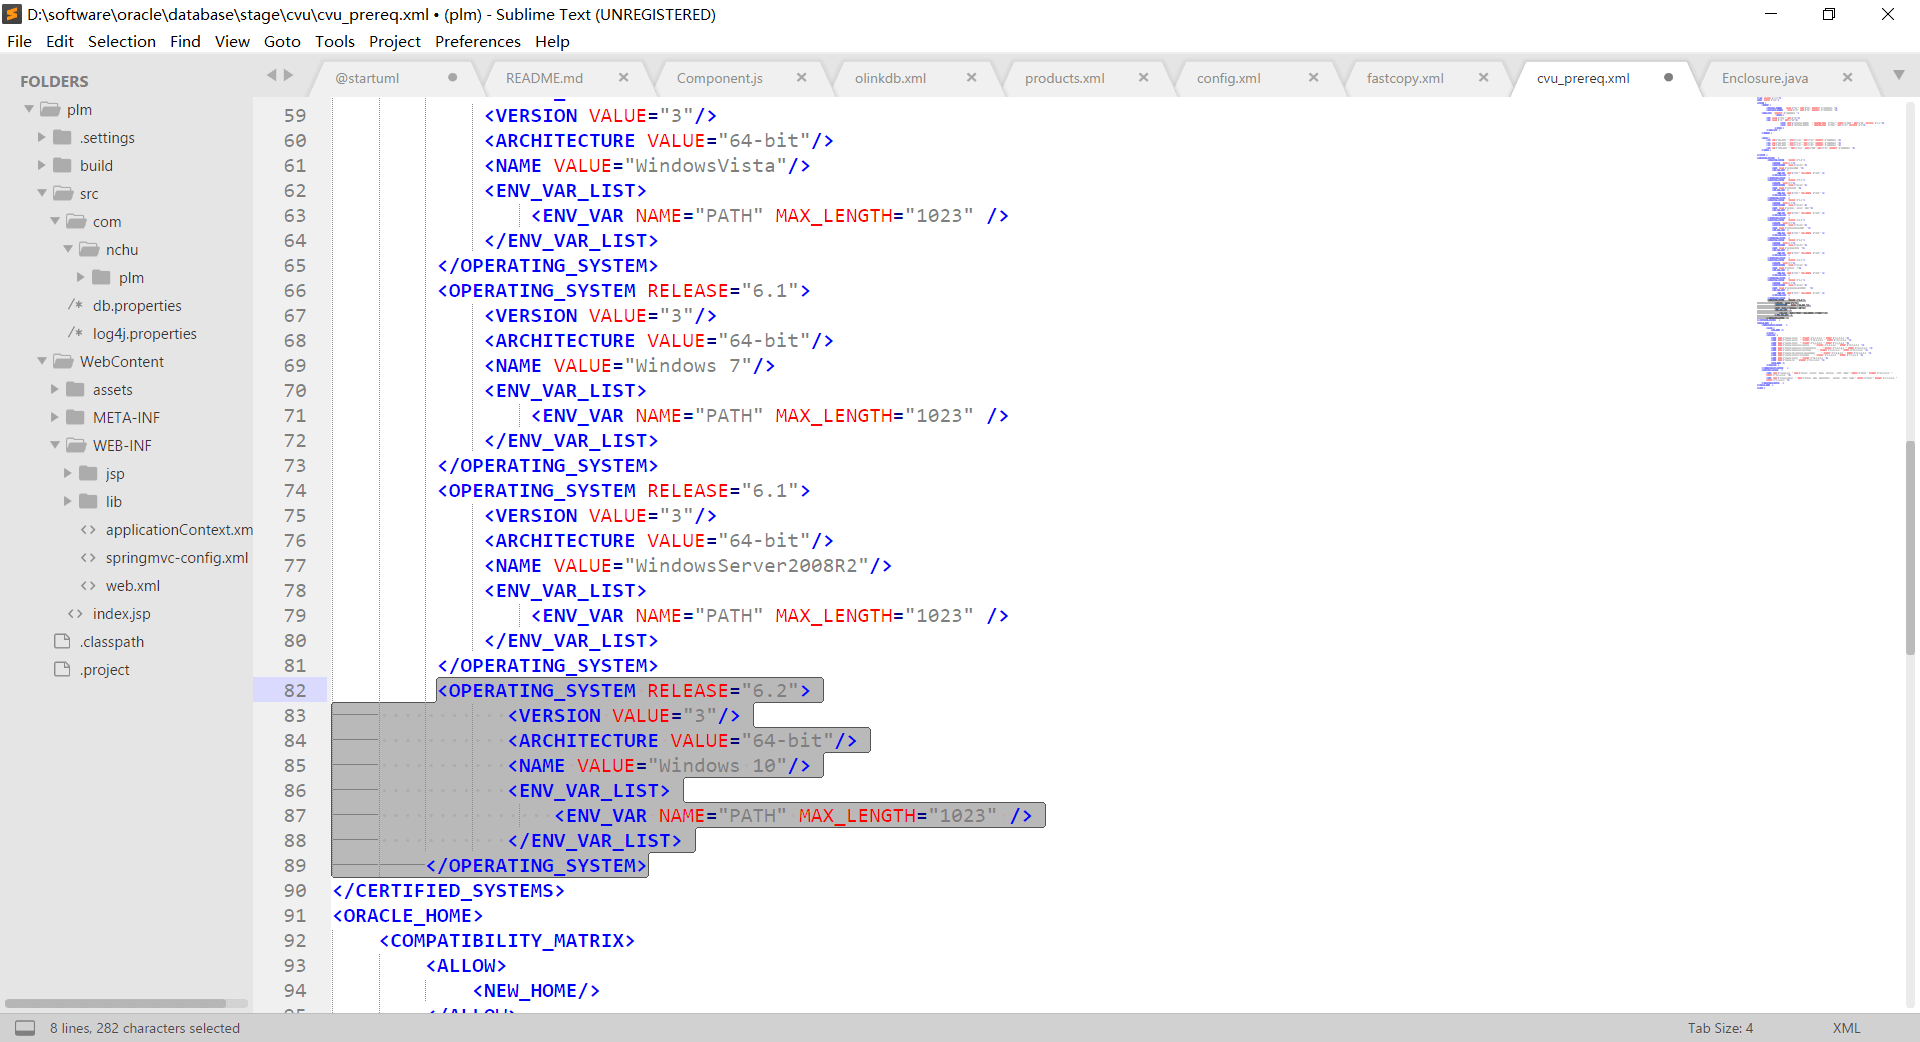1920x1042 pixels.
Task: Close the config.xml tab
Action: coord(1313,78)
